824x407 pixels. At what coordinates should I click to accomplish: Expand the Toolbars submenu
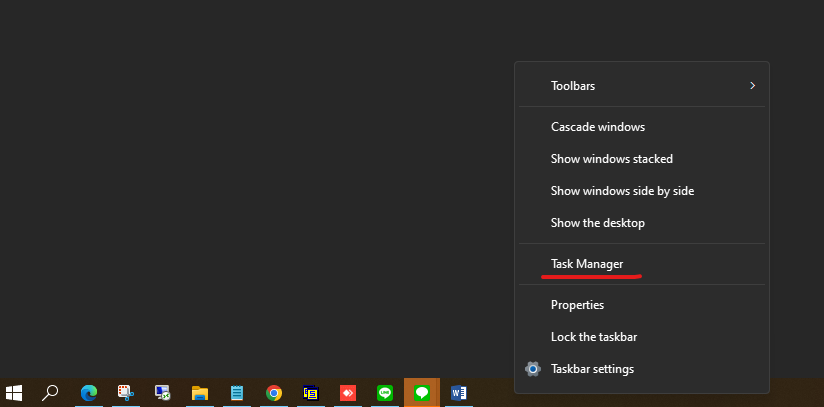(641, 86)
